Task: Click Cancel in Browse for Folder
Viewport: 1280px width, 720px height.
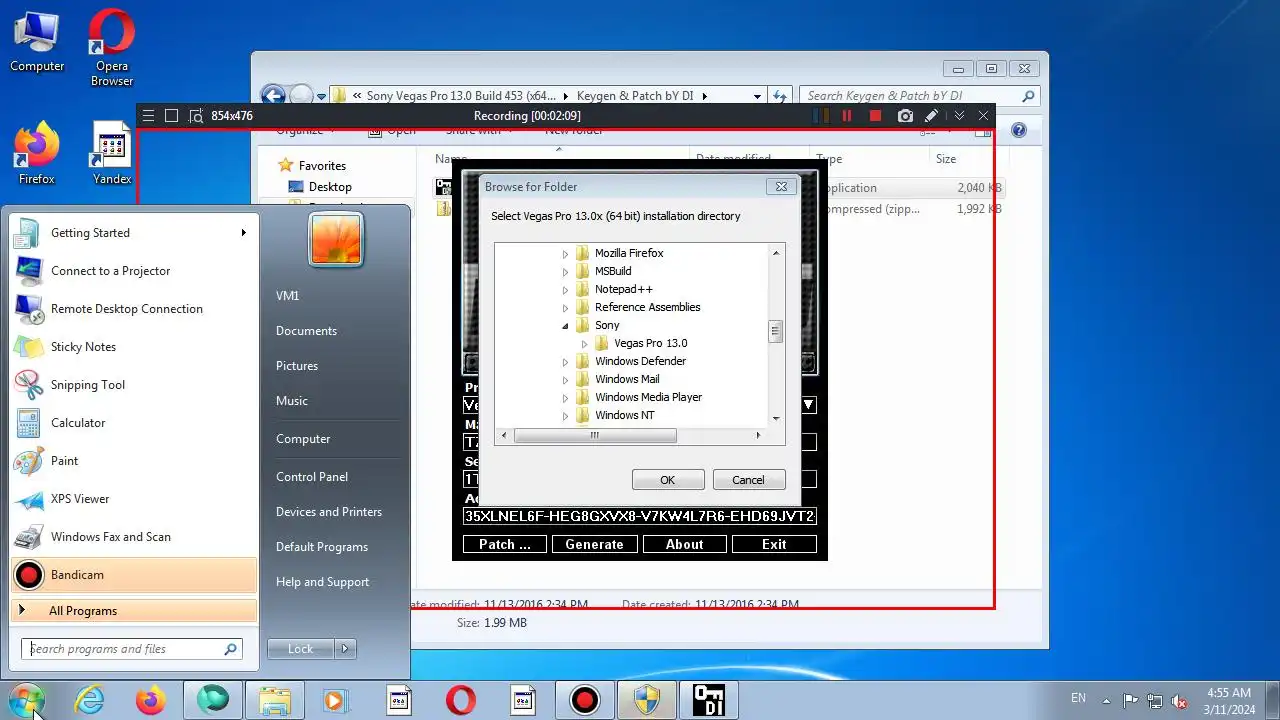Action: [x=748, y=480]
